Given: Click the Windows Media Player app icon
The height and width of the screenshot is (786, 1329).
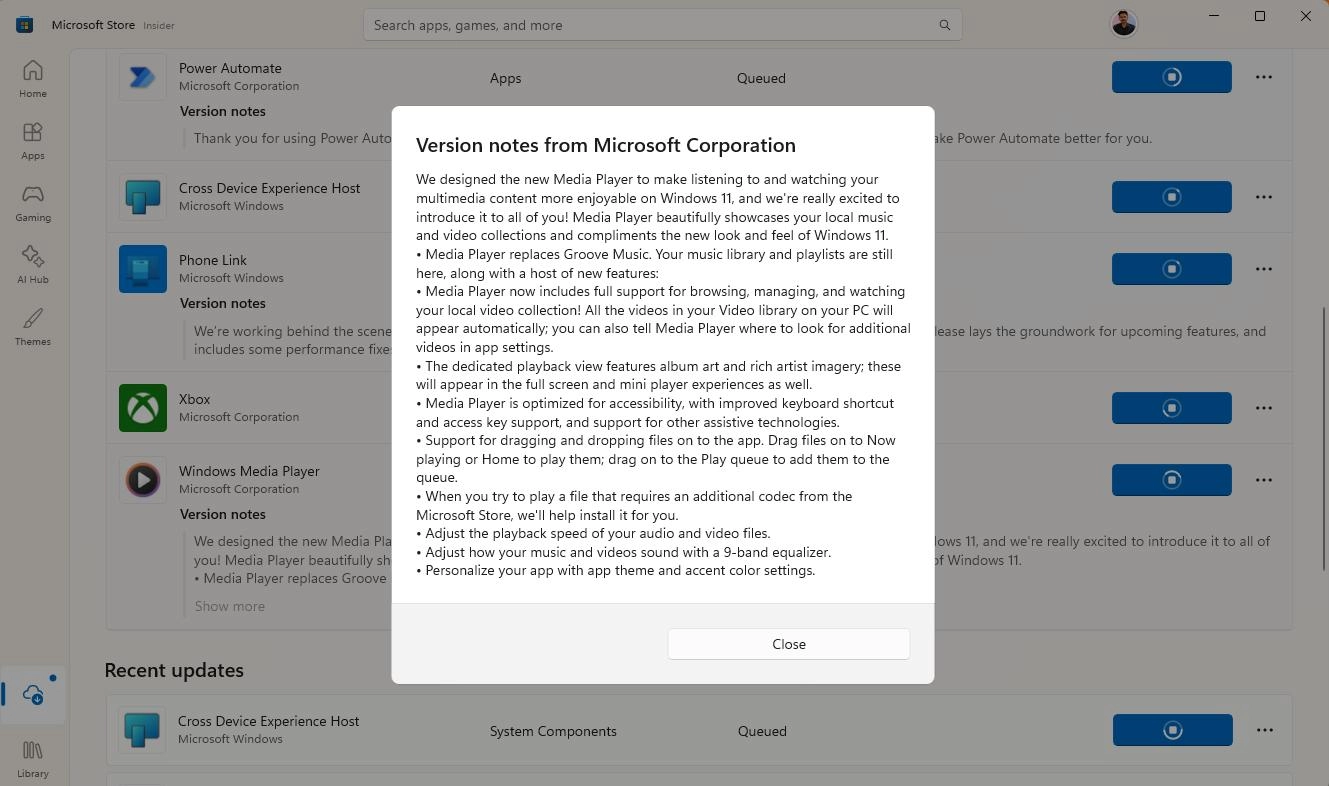Looking at the screenshot, I should click(142, 480).
